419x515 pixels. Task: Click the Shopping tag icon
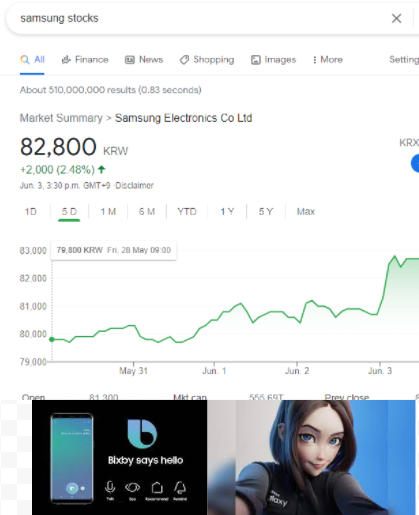point(184,60)
